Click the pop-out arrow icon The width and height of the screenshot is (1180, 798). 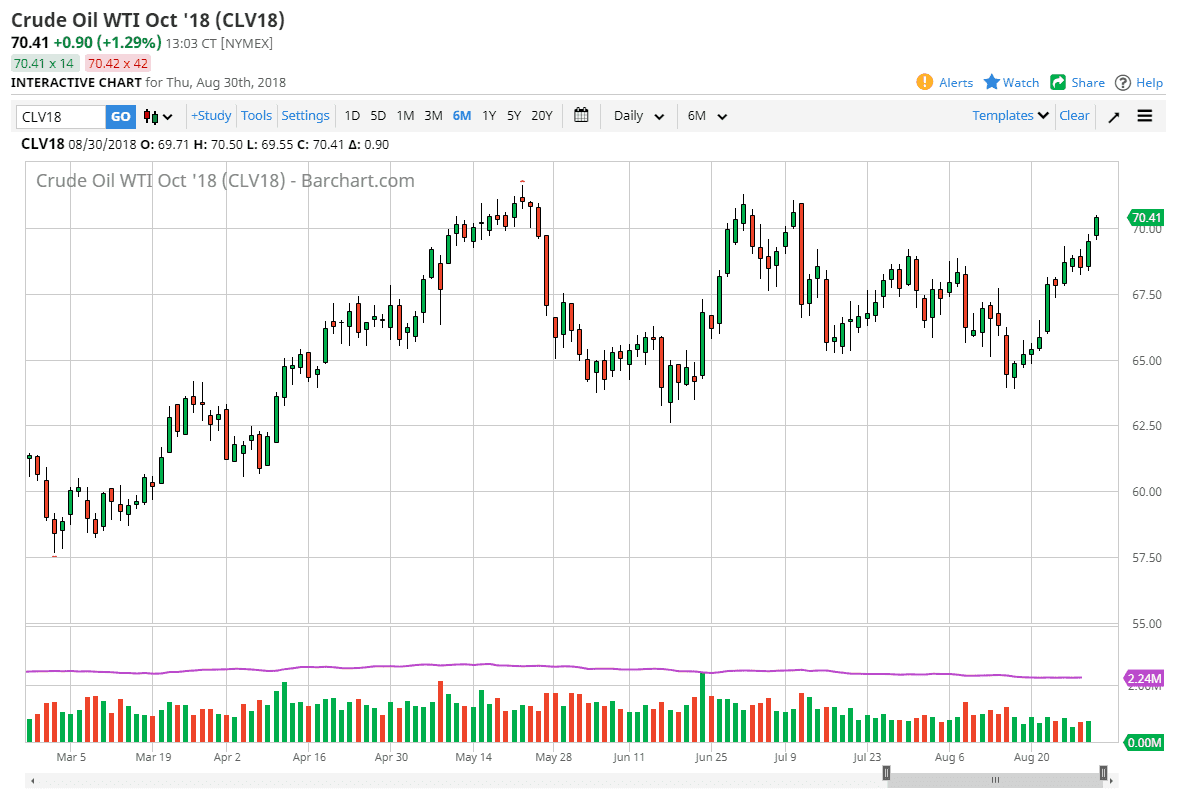(1113, 116)
